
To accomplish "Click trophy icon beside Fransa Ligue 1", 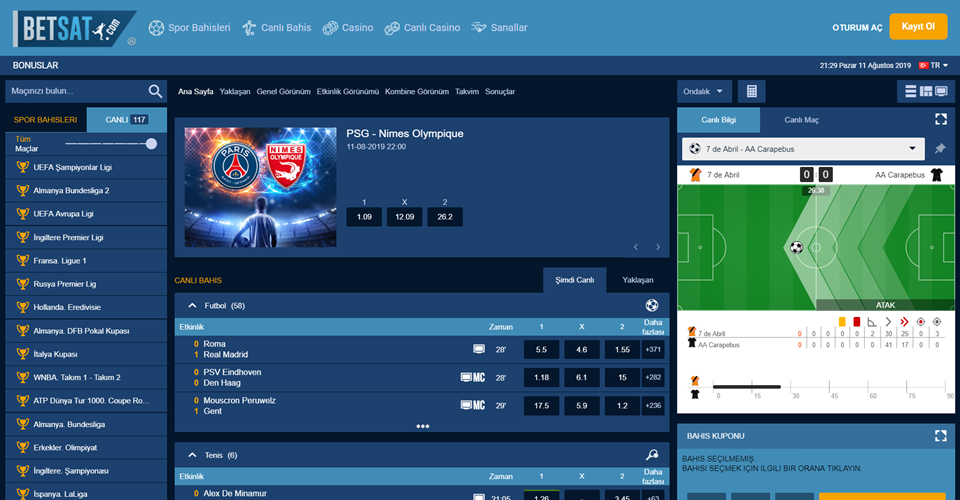I will pos(23,261).
